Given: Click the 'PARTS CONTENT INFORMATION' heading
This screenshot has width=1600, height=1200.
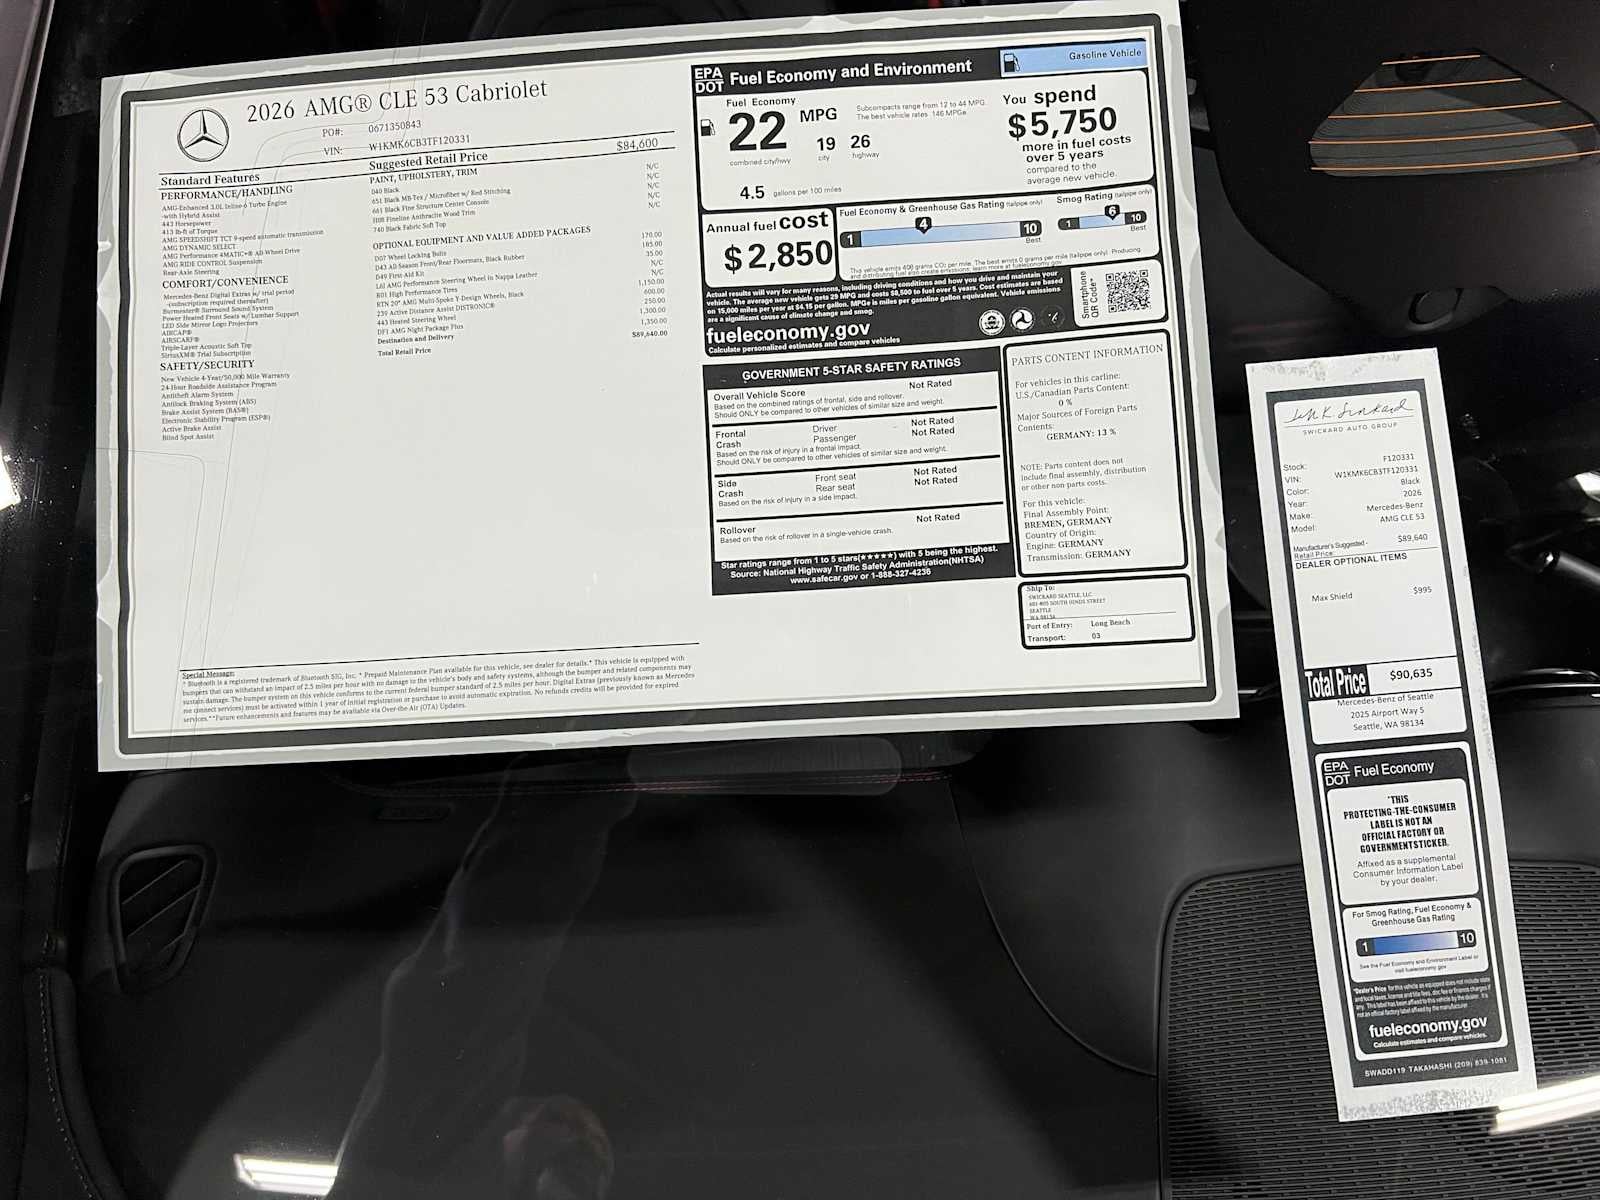Looking at the screenshot, I should (1087, 355).
